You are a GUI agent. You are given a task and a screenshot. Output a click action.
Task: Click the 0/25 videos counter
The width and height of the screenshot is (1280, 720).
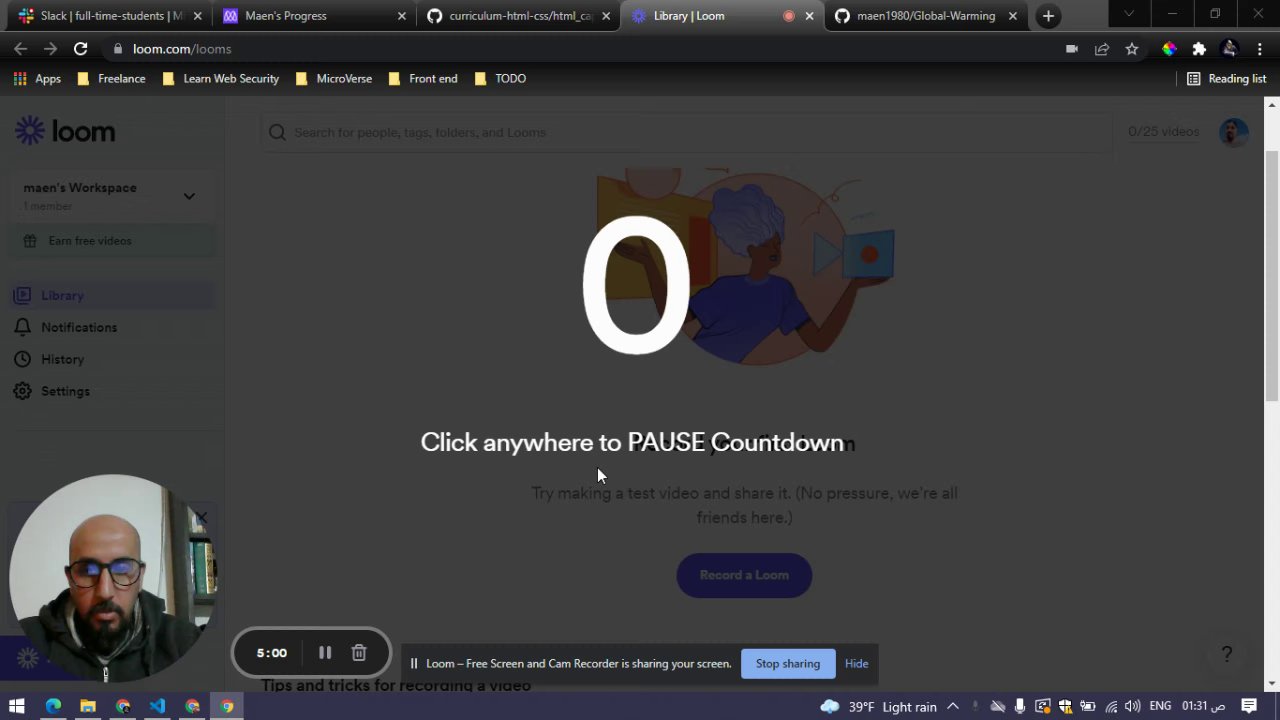(x=1163, y=132)
